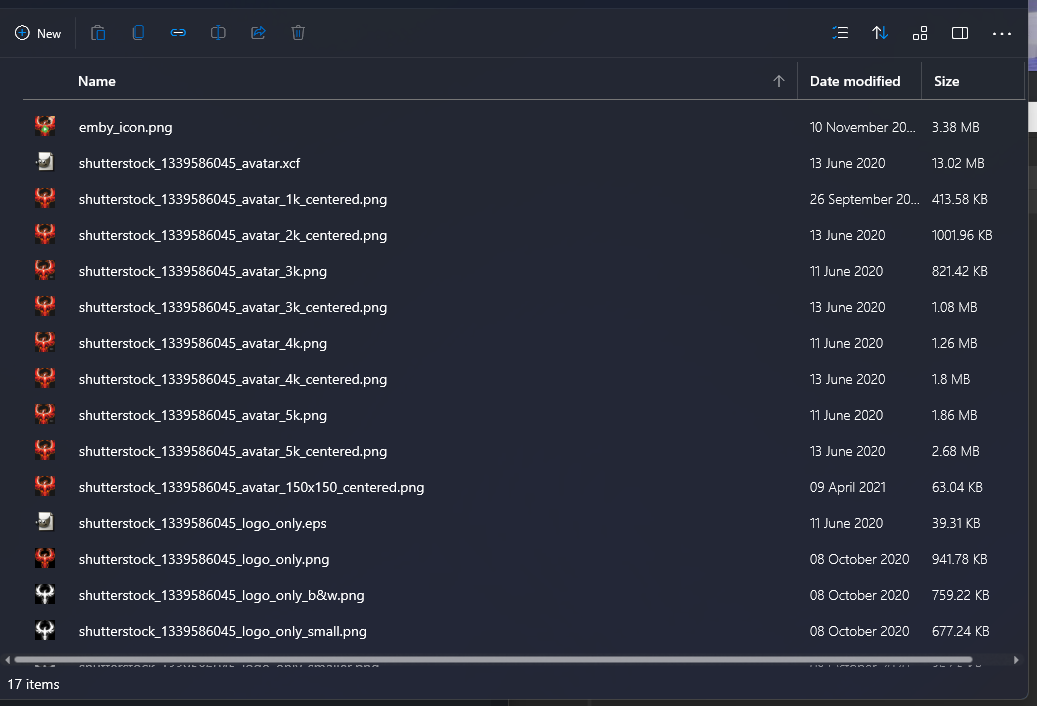Click the copy icon in toolbar
The width and height of the screenshot is (1037, 706).
(x=138, y=33)
